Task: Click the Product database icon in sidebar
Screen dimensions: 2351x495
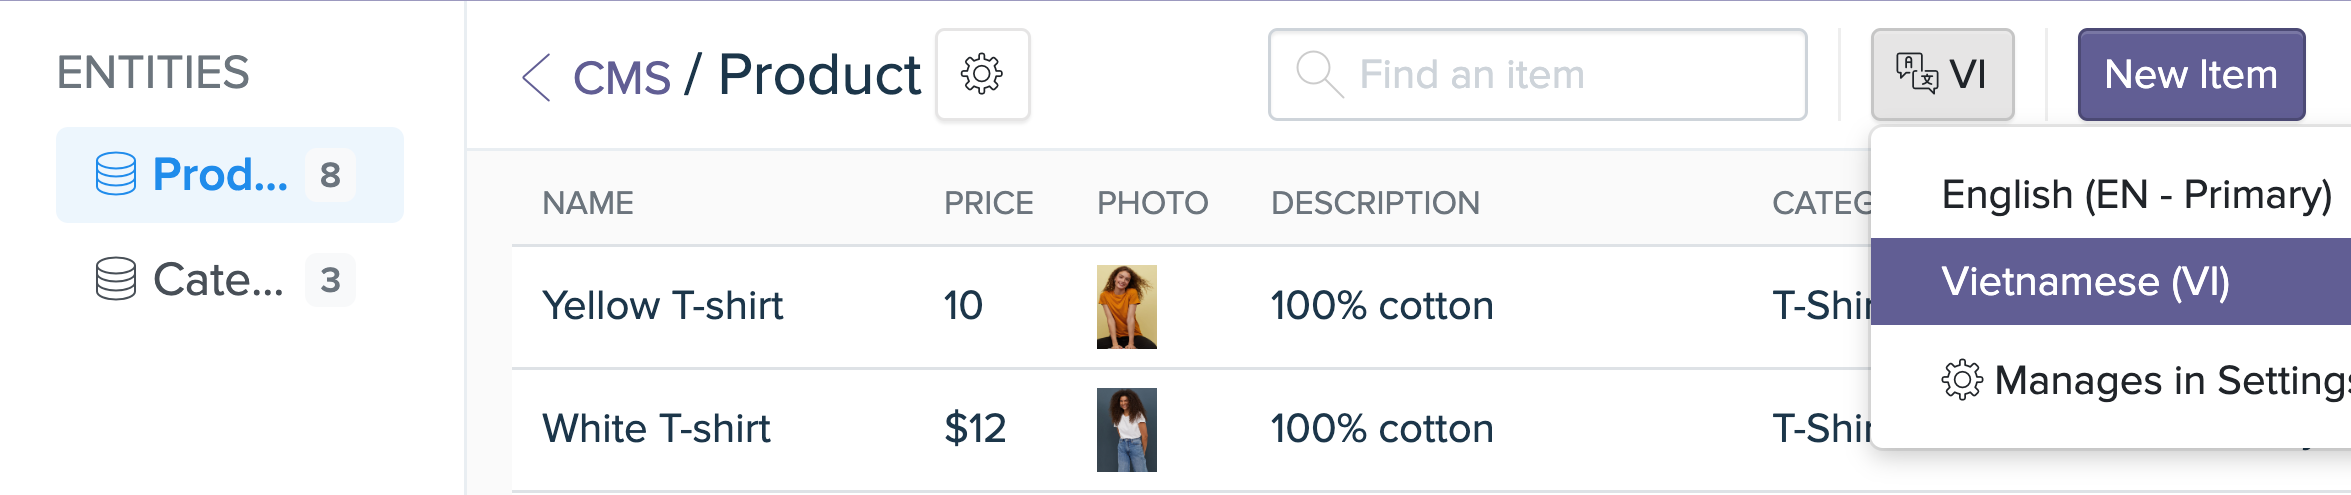Action: tap(116, 174)
